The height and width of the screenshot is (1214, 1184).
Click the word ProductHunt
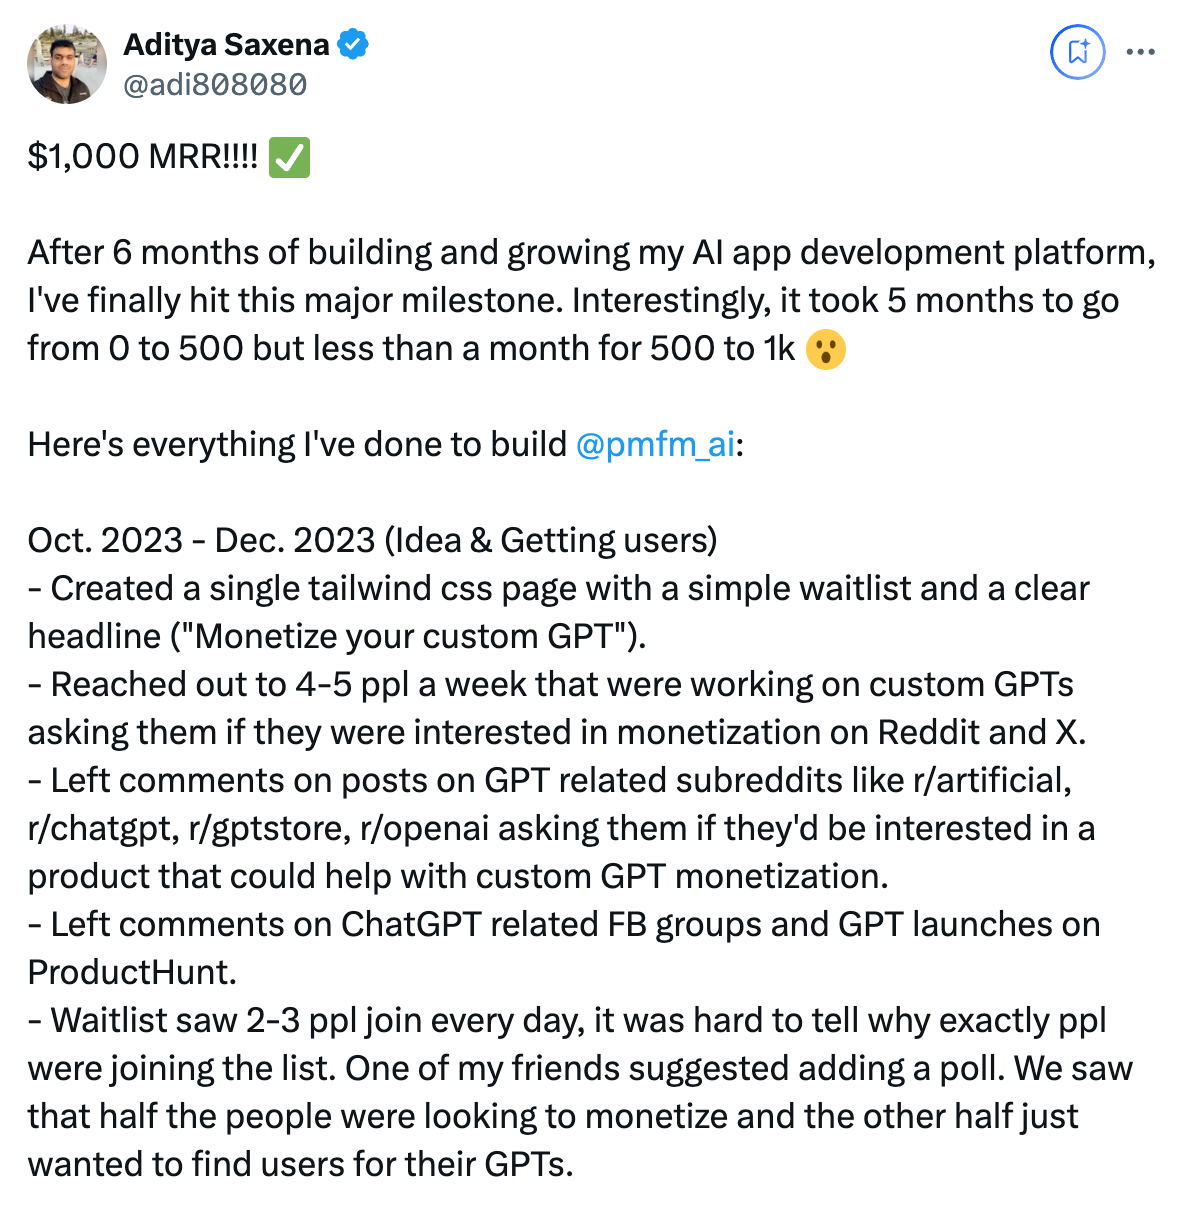[x=131, y=972]
